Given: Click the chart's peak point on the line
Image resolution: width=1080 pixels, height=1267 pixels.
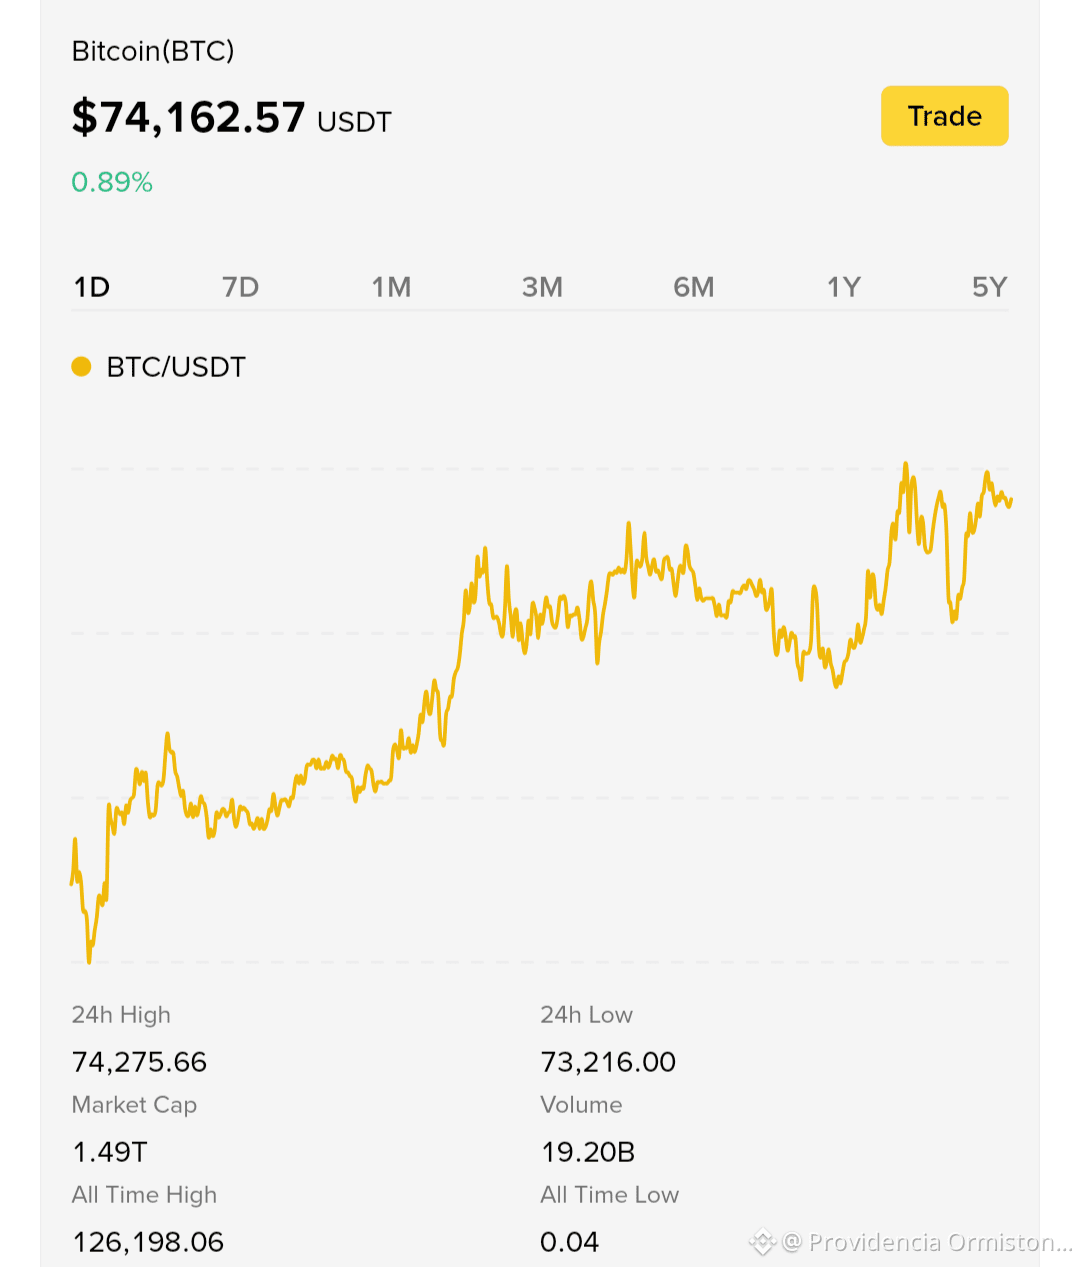Looking at the screenshot, I should click(x=906, y=464).
